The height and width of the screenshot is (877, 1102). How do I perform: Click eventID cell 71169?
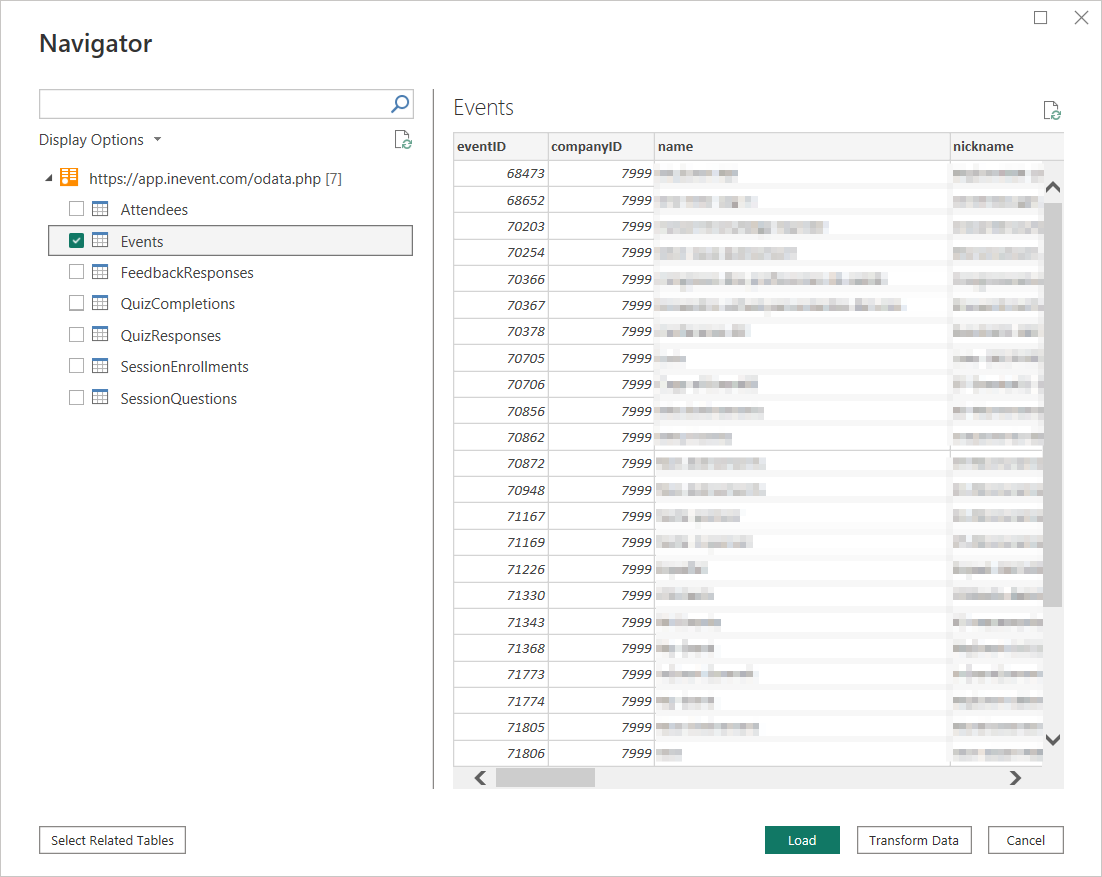(x=500, y=543)
